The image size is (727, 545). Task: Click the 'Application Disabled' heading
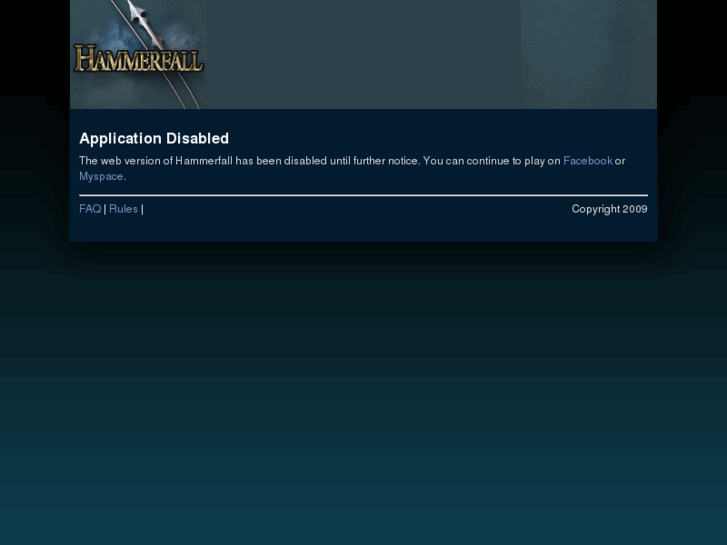click(154, 139)
